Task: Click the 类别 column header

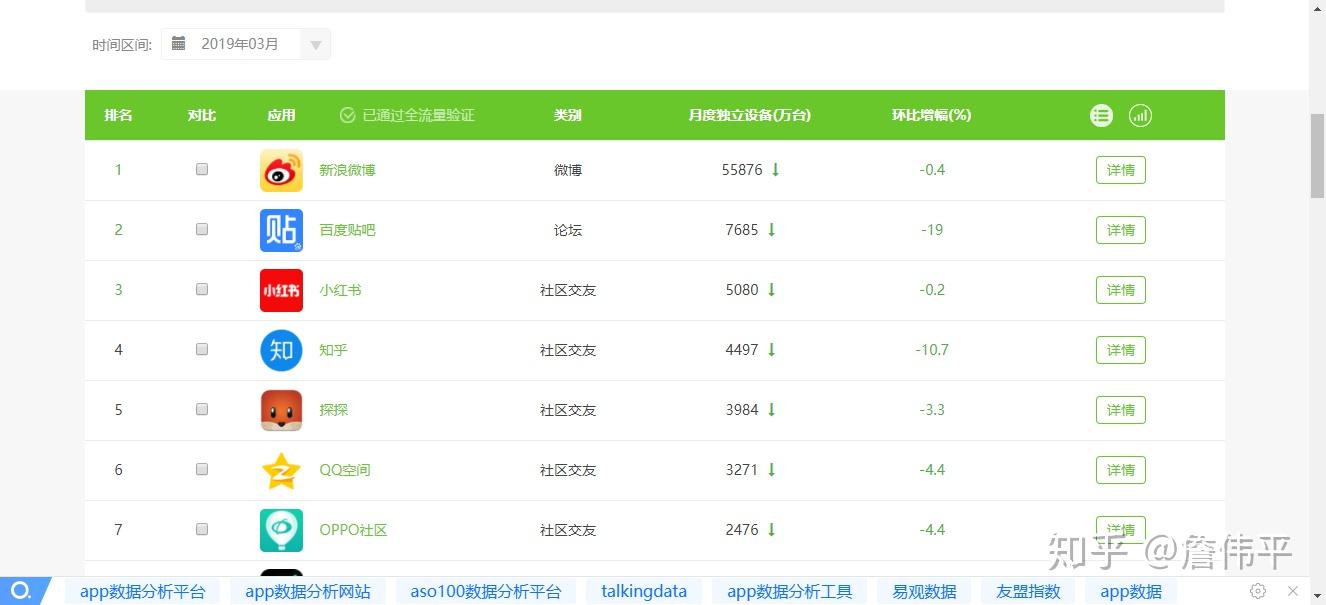Action: pyautogui.click(x=568, y=115)
